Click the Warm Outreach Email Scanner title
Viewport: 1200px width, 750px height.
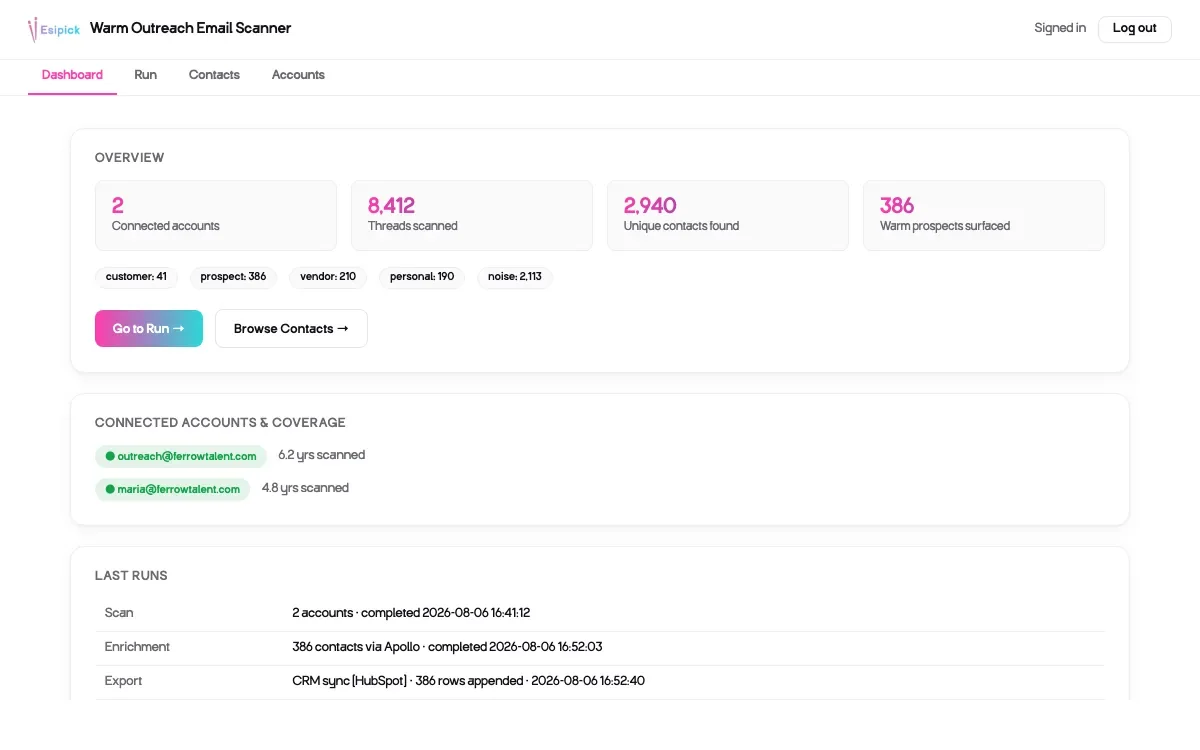[x=191, y=28]
